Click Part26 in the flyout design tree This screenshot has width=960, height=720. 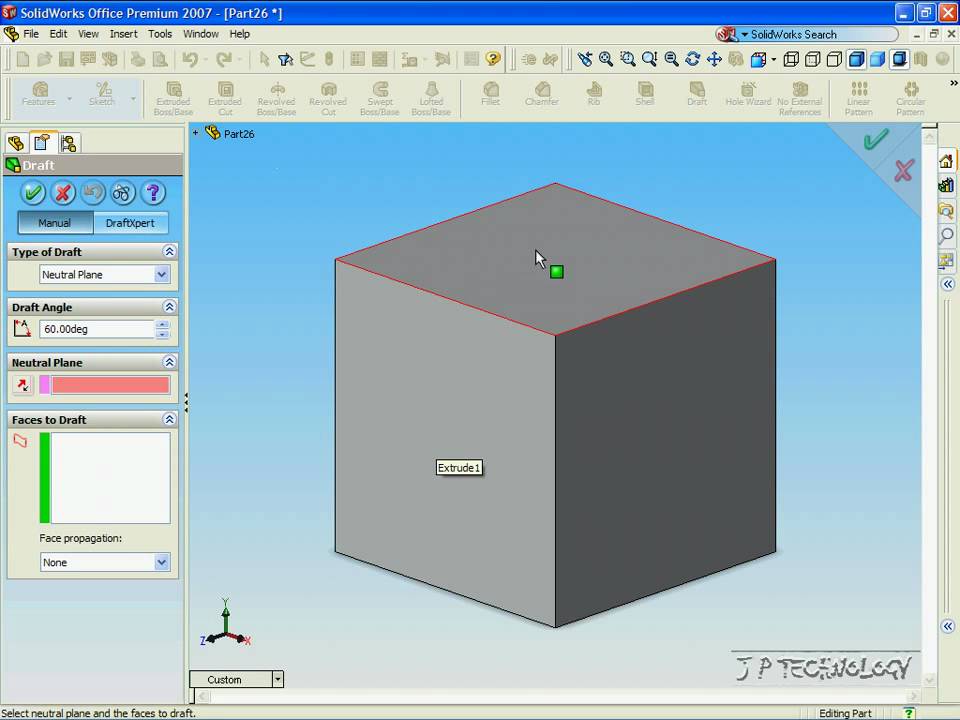(x=239, y=133)
